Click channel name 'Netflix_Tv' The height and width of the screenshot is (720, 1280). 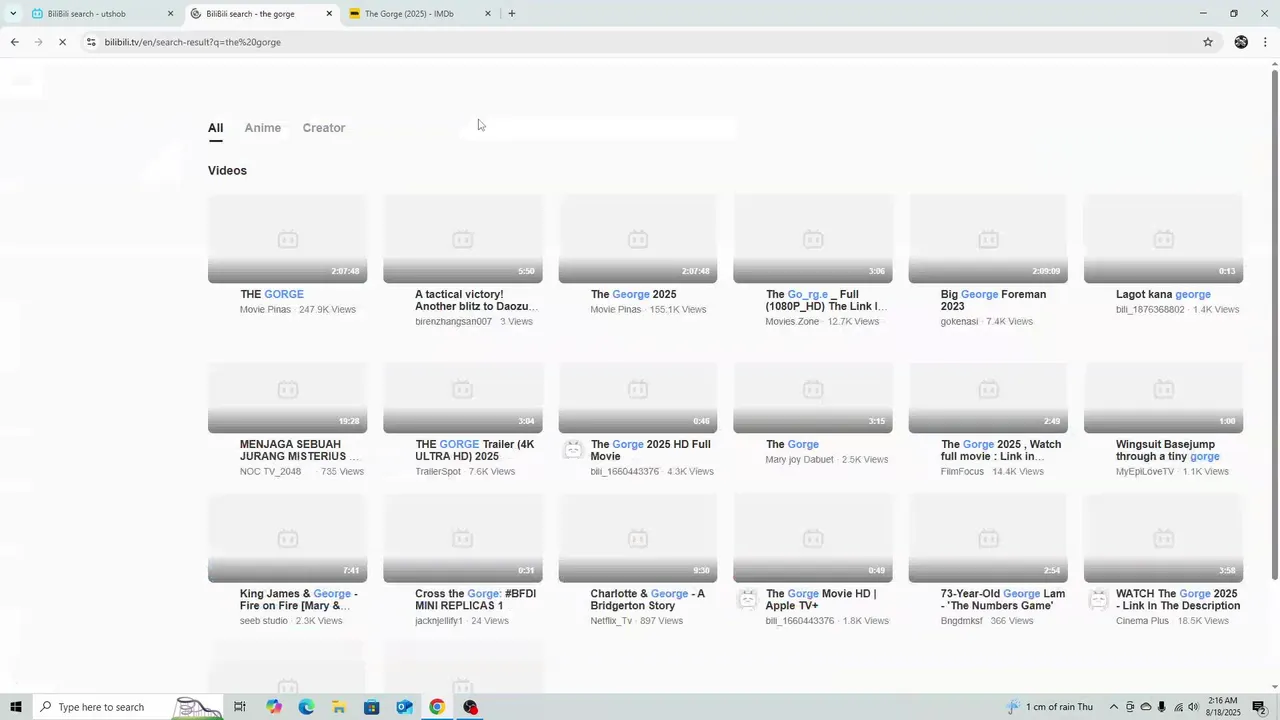[x=611, y=621]
